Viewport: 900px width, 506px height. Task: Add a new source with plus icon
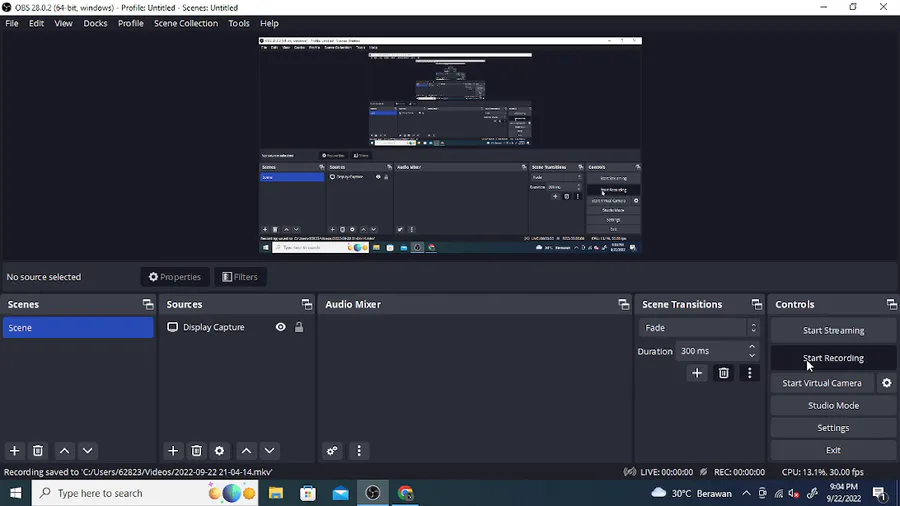coord(173,451)
